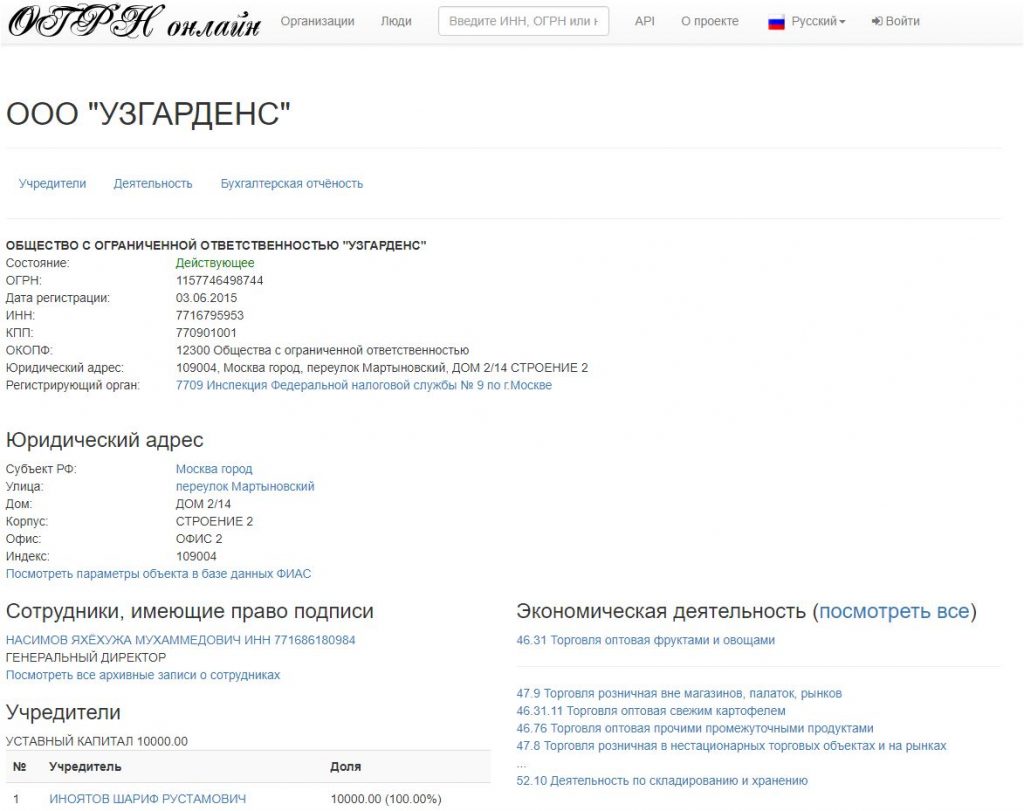
Task: Click the Russian flag language icon
Action: (775, 20)
